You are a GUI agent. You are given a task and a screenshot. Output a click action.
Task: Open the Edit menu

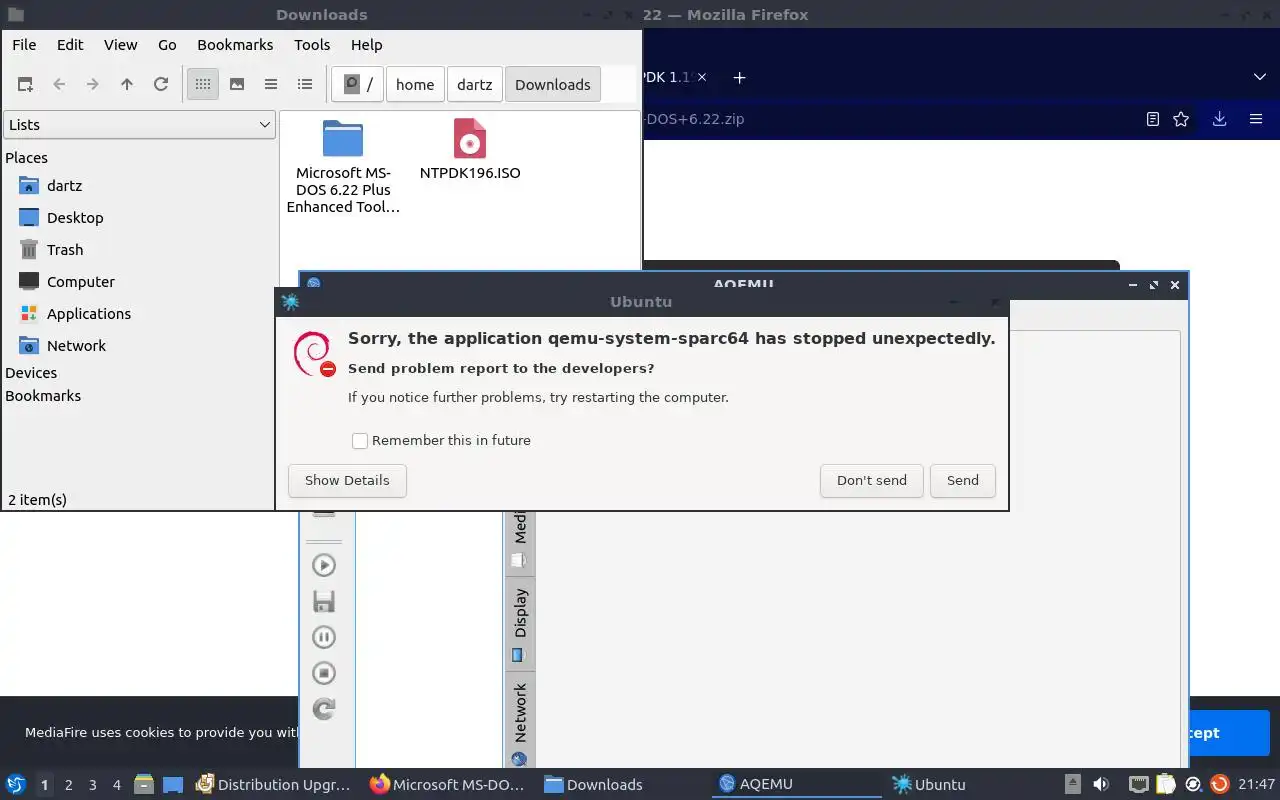[70, 45]
